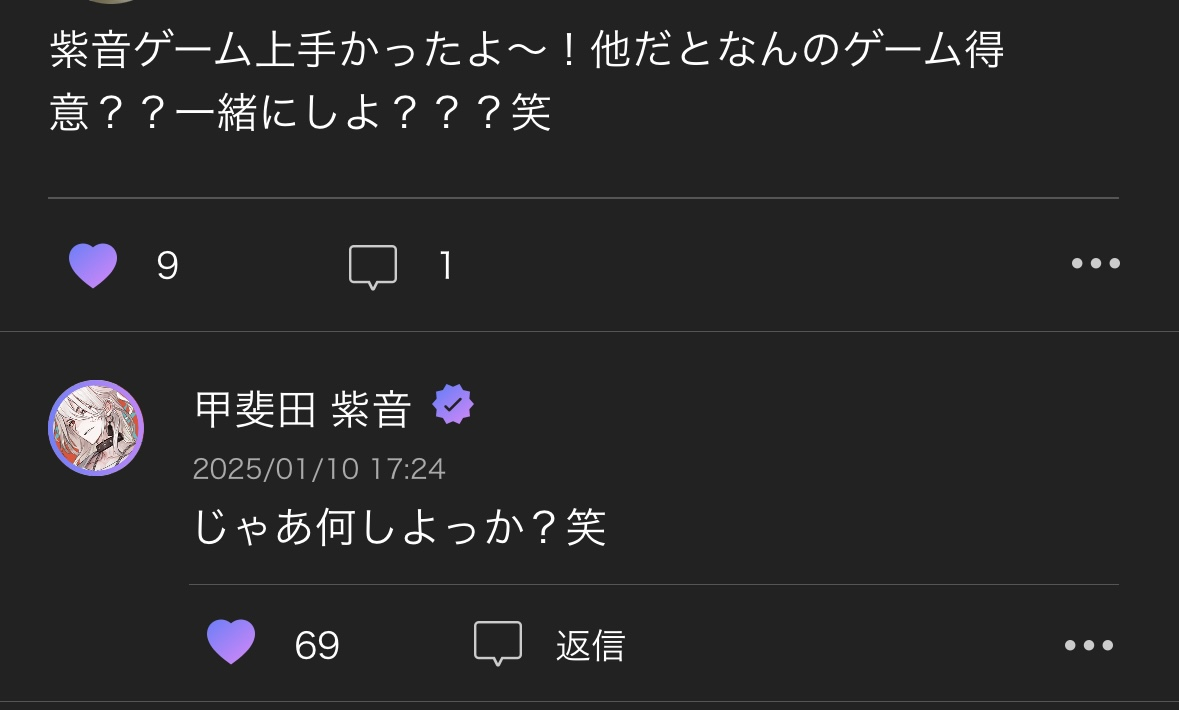Tap the divider line below the top comment text

583,198
